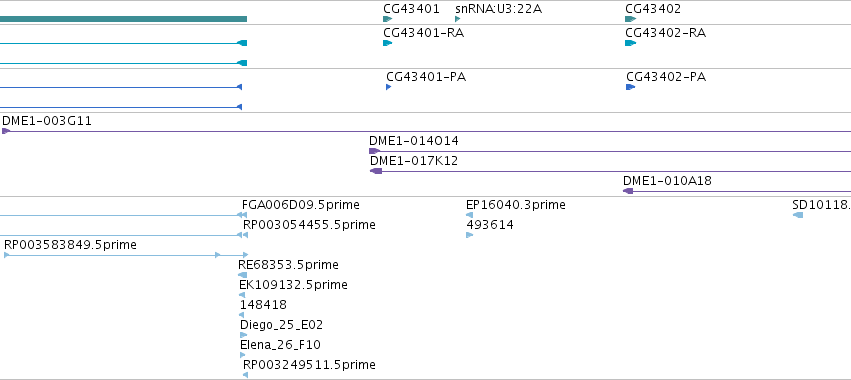Open the EK109132.5prime label

coord(293,284)
